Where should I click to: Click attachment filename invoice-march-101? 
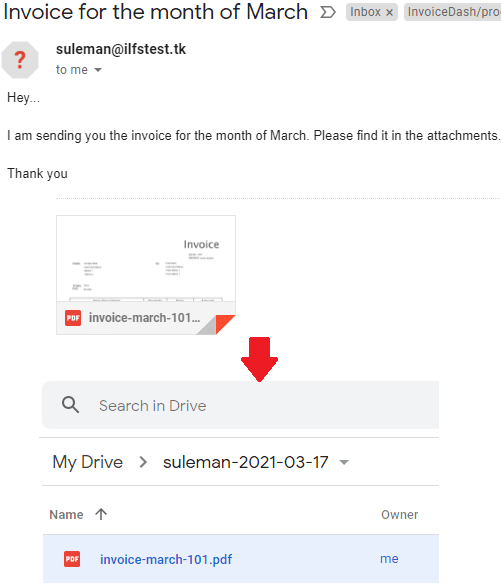click(144, 318)
